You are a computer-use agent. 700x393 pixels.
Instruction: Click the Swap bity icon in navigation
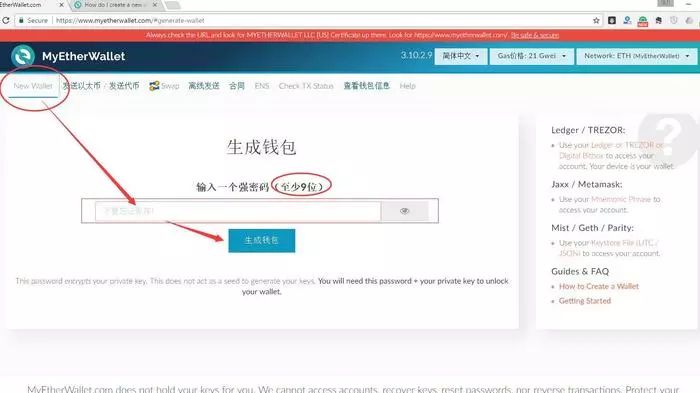pyautogui.click(x=154, y=86)
